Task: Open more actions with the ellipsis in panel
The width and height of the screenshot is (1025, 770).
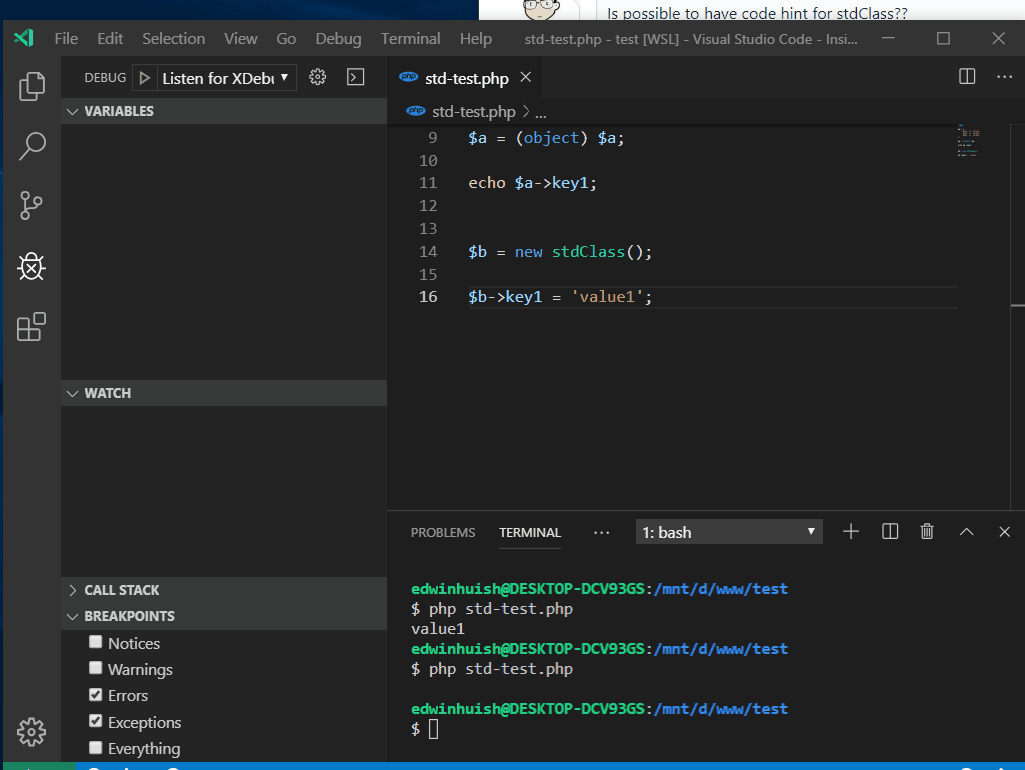Action: pos(601,532)
